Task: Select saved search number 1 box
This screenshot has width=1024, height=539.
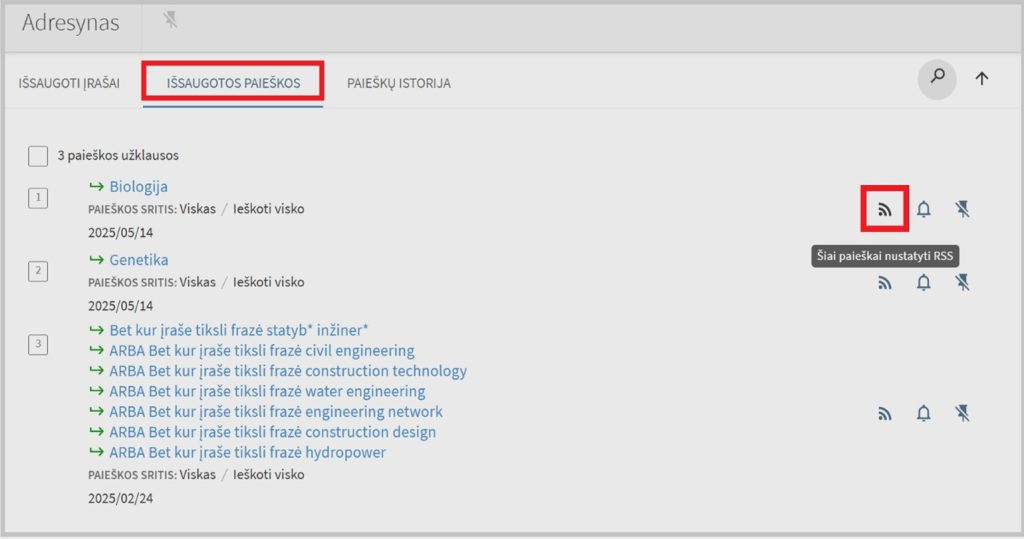Action: pyautogui.click(x=38, y=199)
